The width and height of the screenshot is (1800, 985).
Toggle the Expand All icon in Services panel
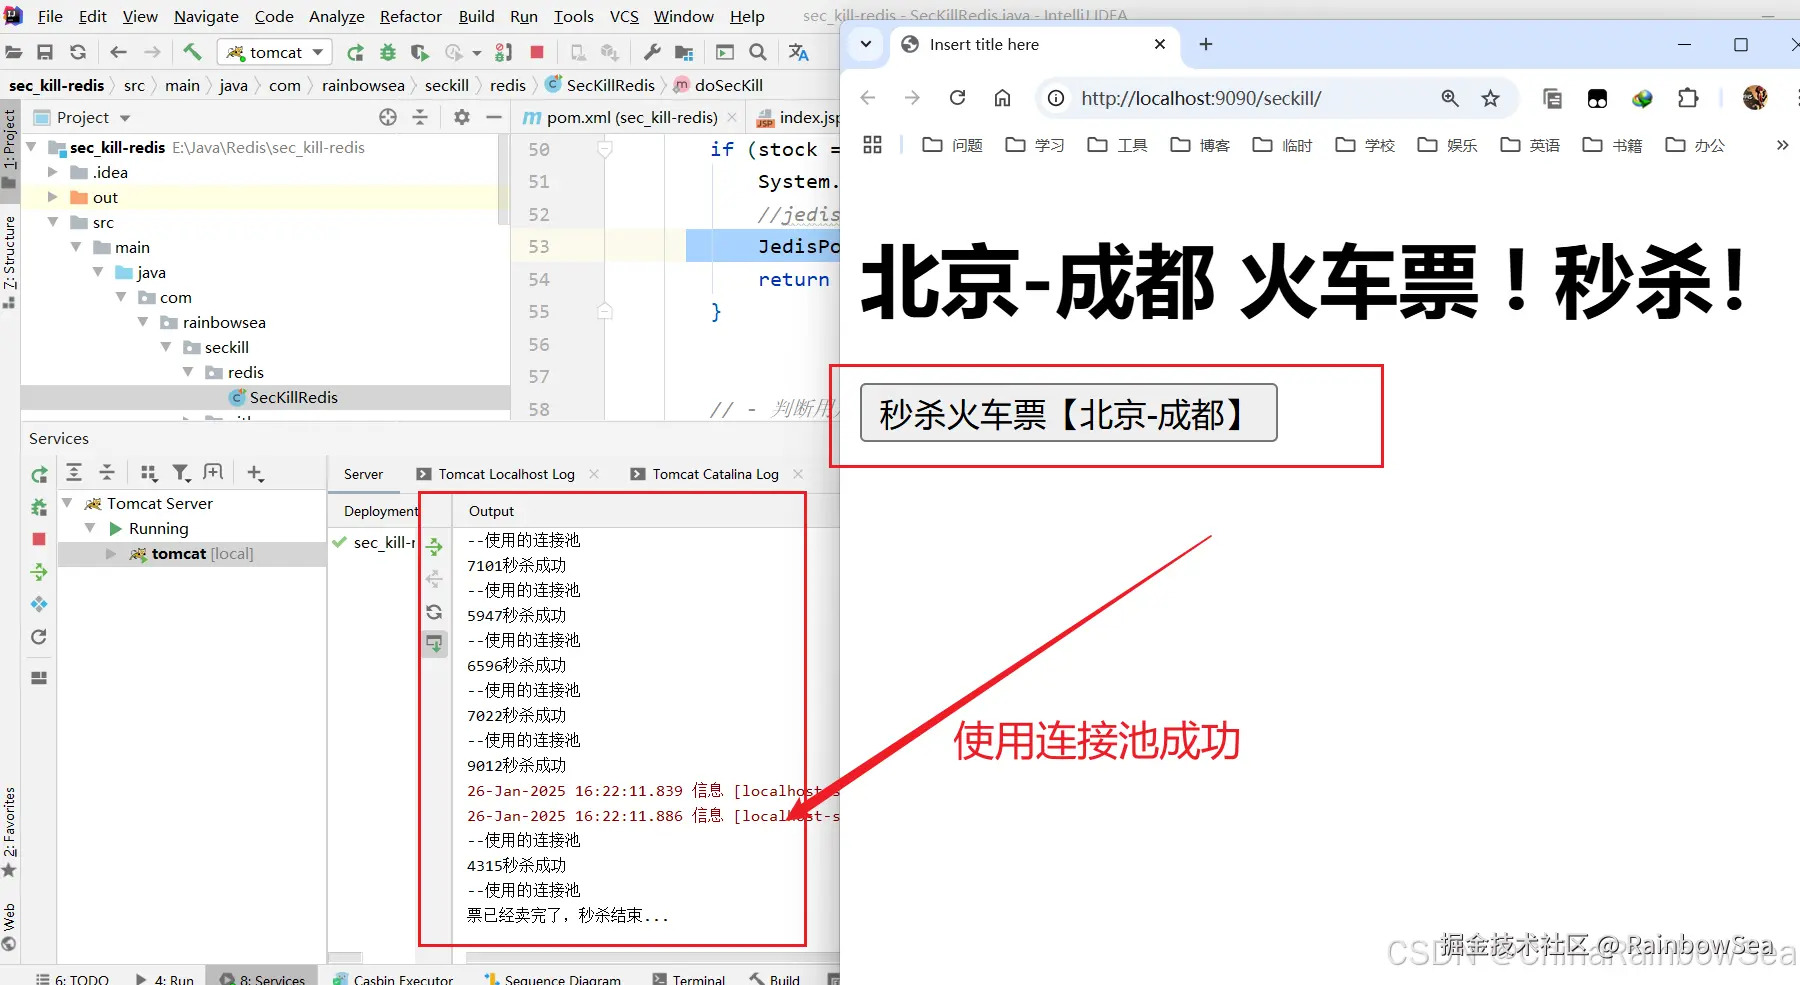click(x=74, y=472)
